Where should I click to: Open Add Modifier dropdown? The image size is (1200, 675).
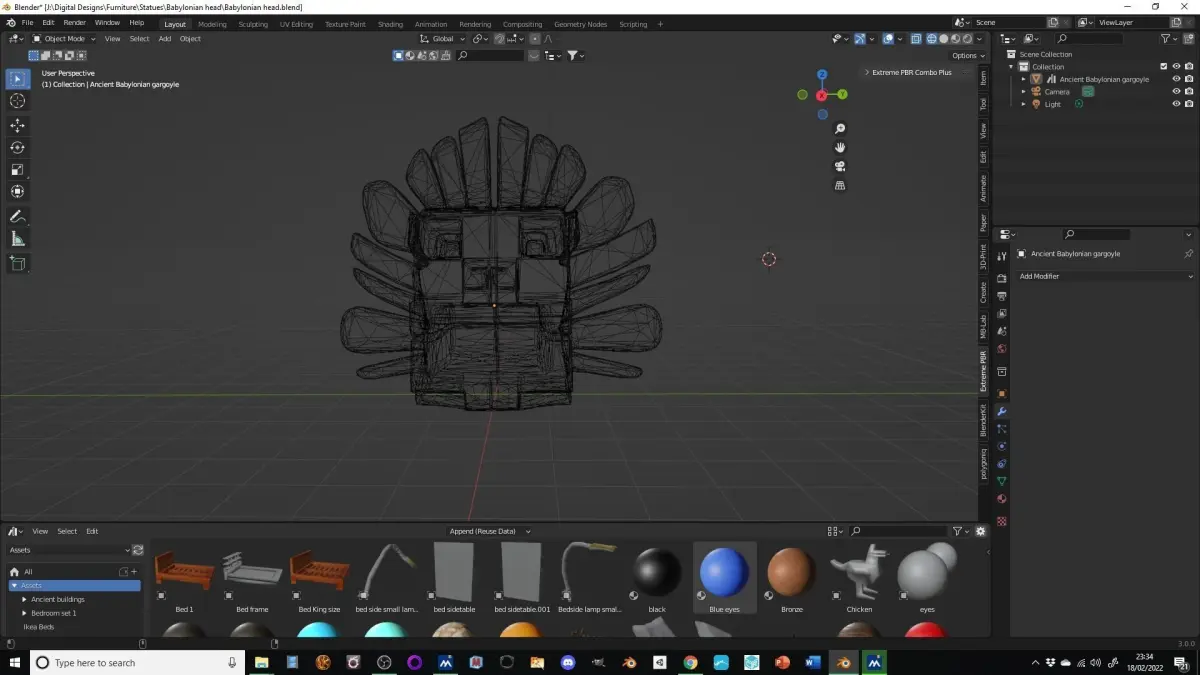tap(1106, 276)
